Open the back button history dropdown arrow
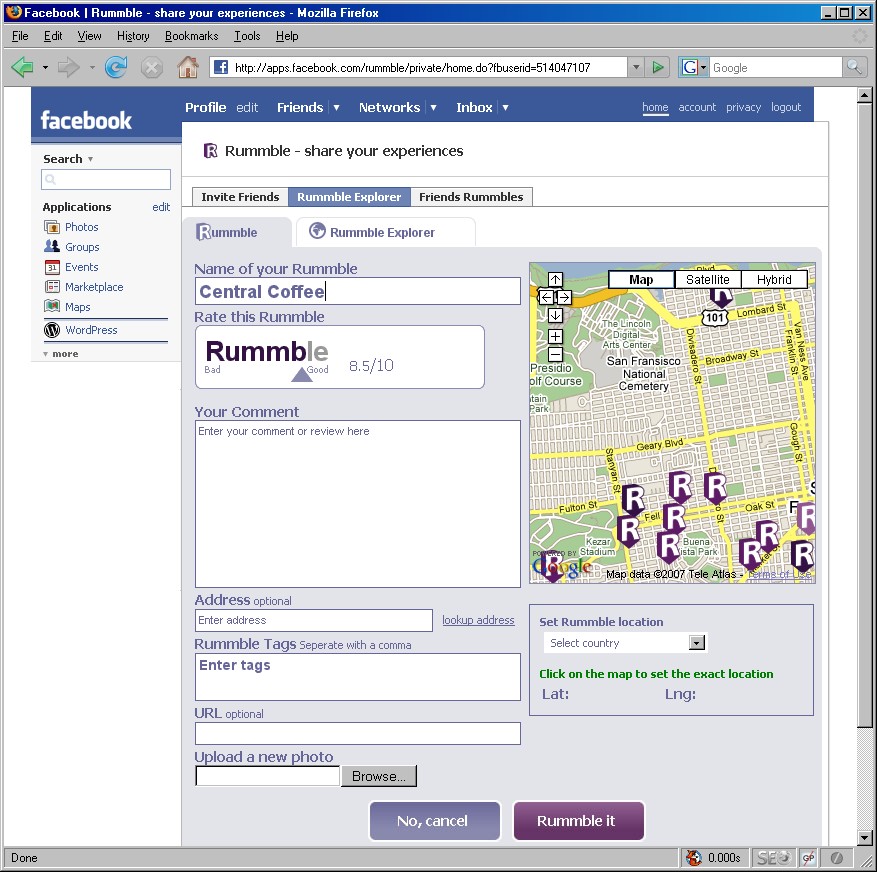The height and width of the screenshot is (872, 877). click(45, 68)
